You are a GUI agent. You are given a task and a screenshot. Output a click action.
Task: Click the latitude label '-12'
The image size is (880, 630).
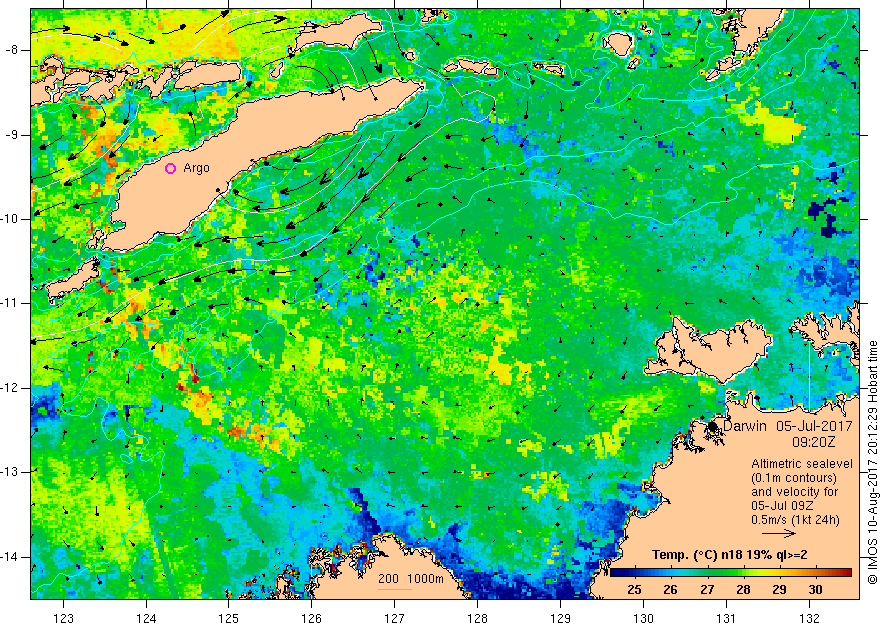pos(11,388)
